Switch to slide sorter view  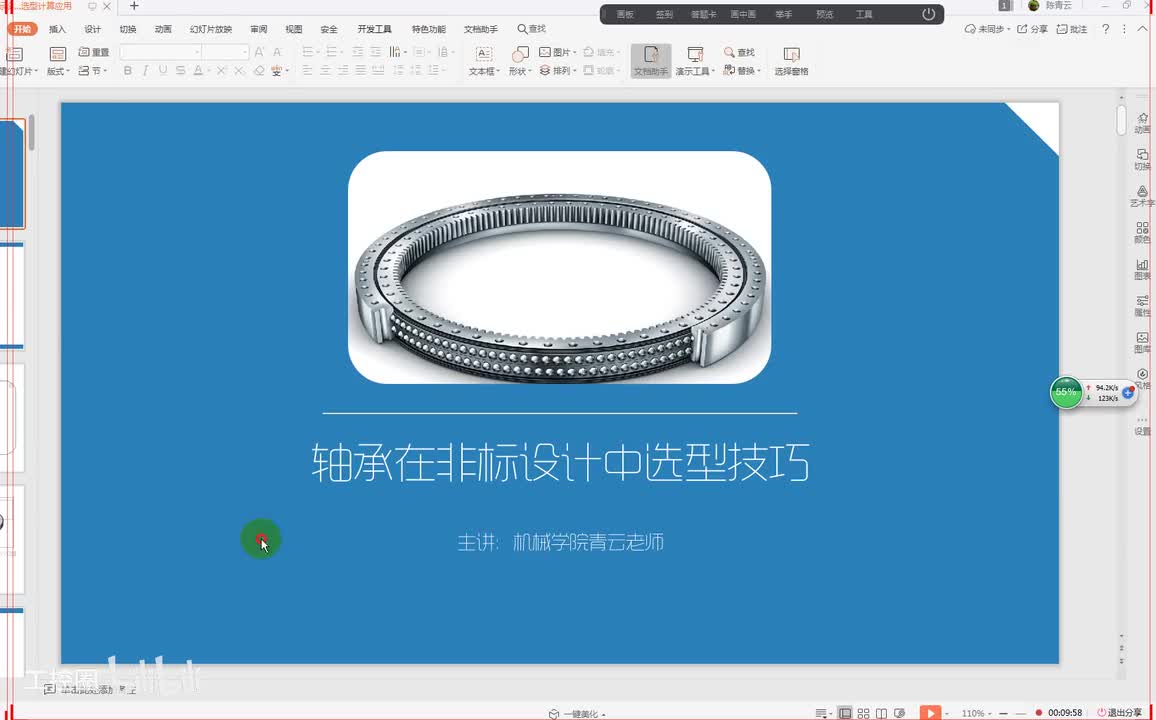(863, 713)
